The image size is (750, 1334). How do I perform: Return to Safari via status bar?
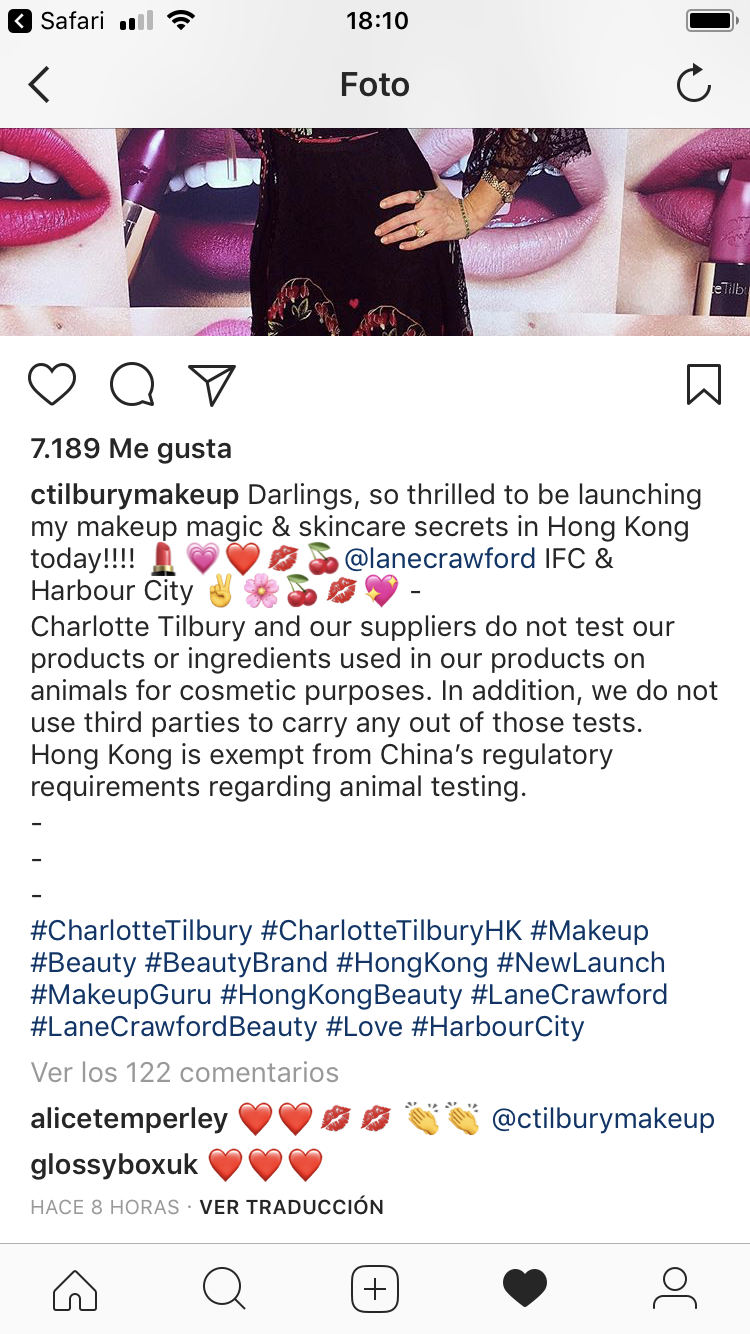[57, 21]
